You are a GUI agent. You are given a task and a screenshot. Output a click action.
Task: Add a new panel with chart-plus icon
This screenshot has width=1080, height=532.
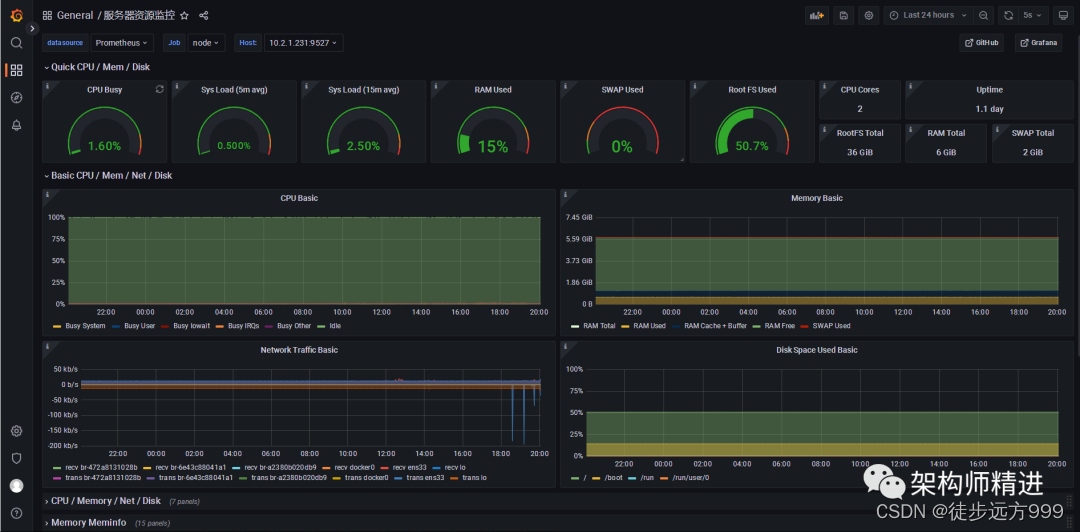(817, 15)
